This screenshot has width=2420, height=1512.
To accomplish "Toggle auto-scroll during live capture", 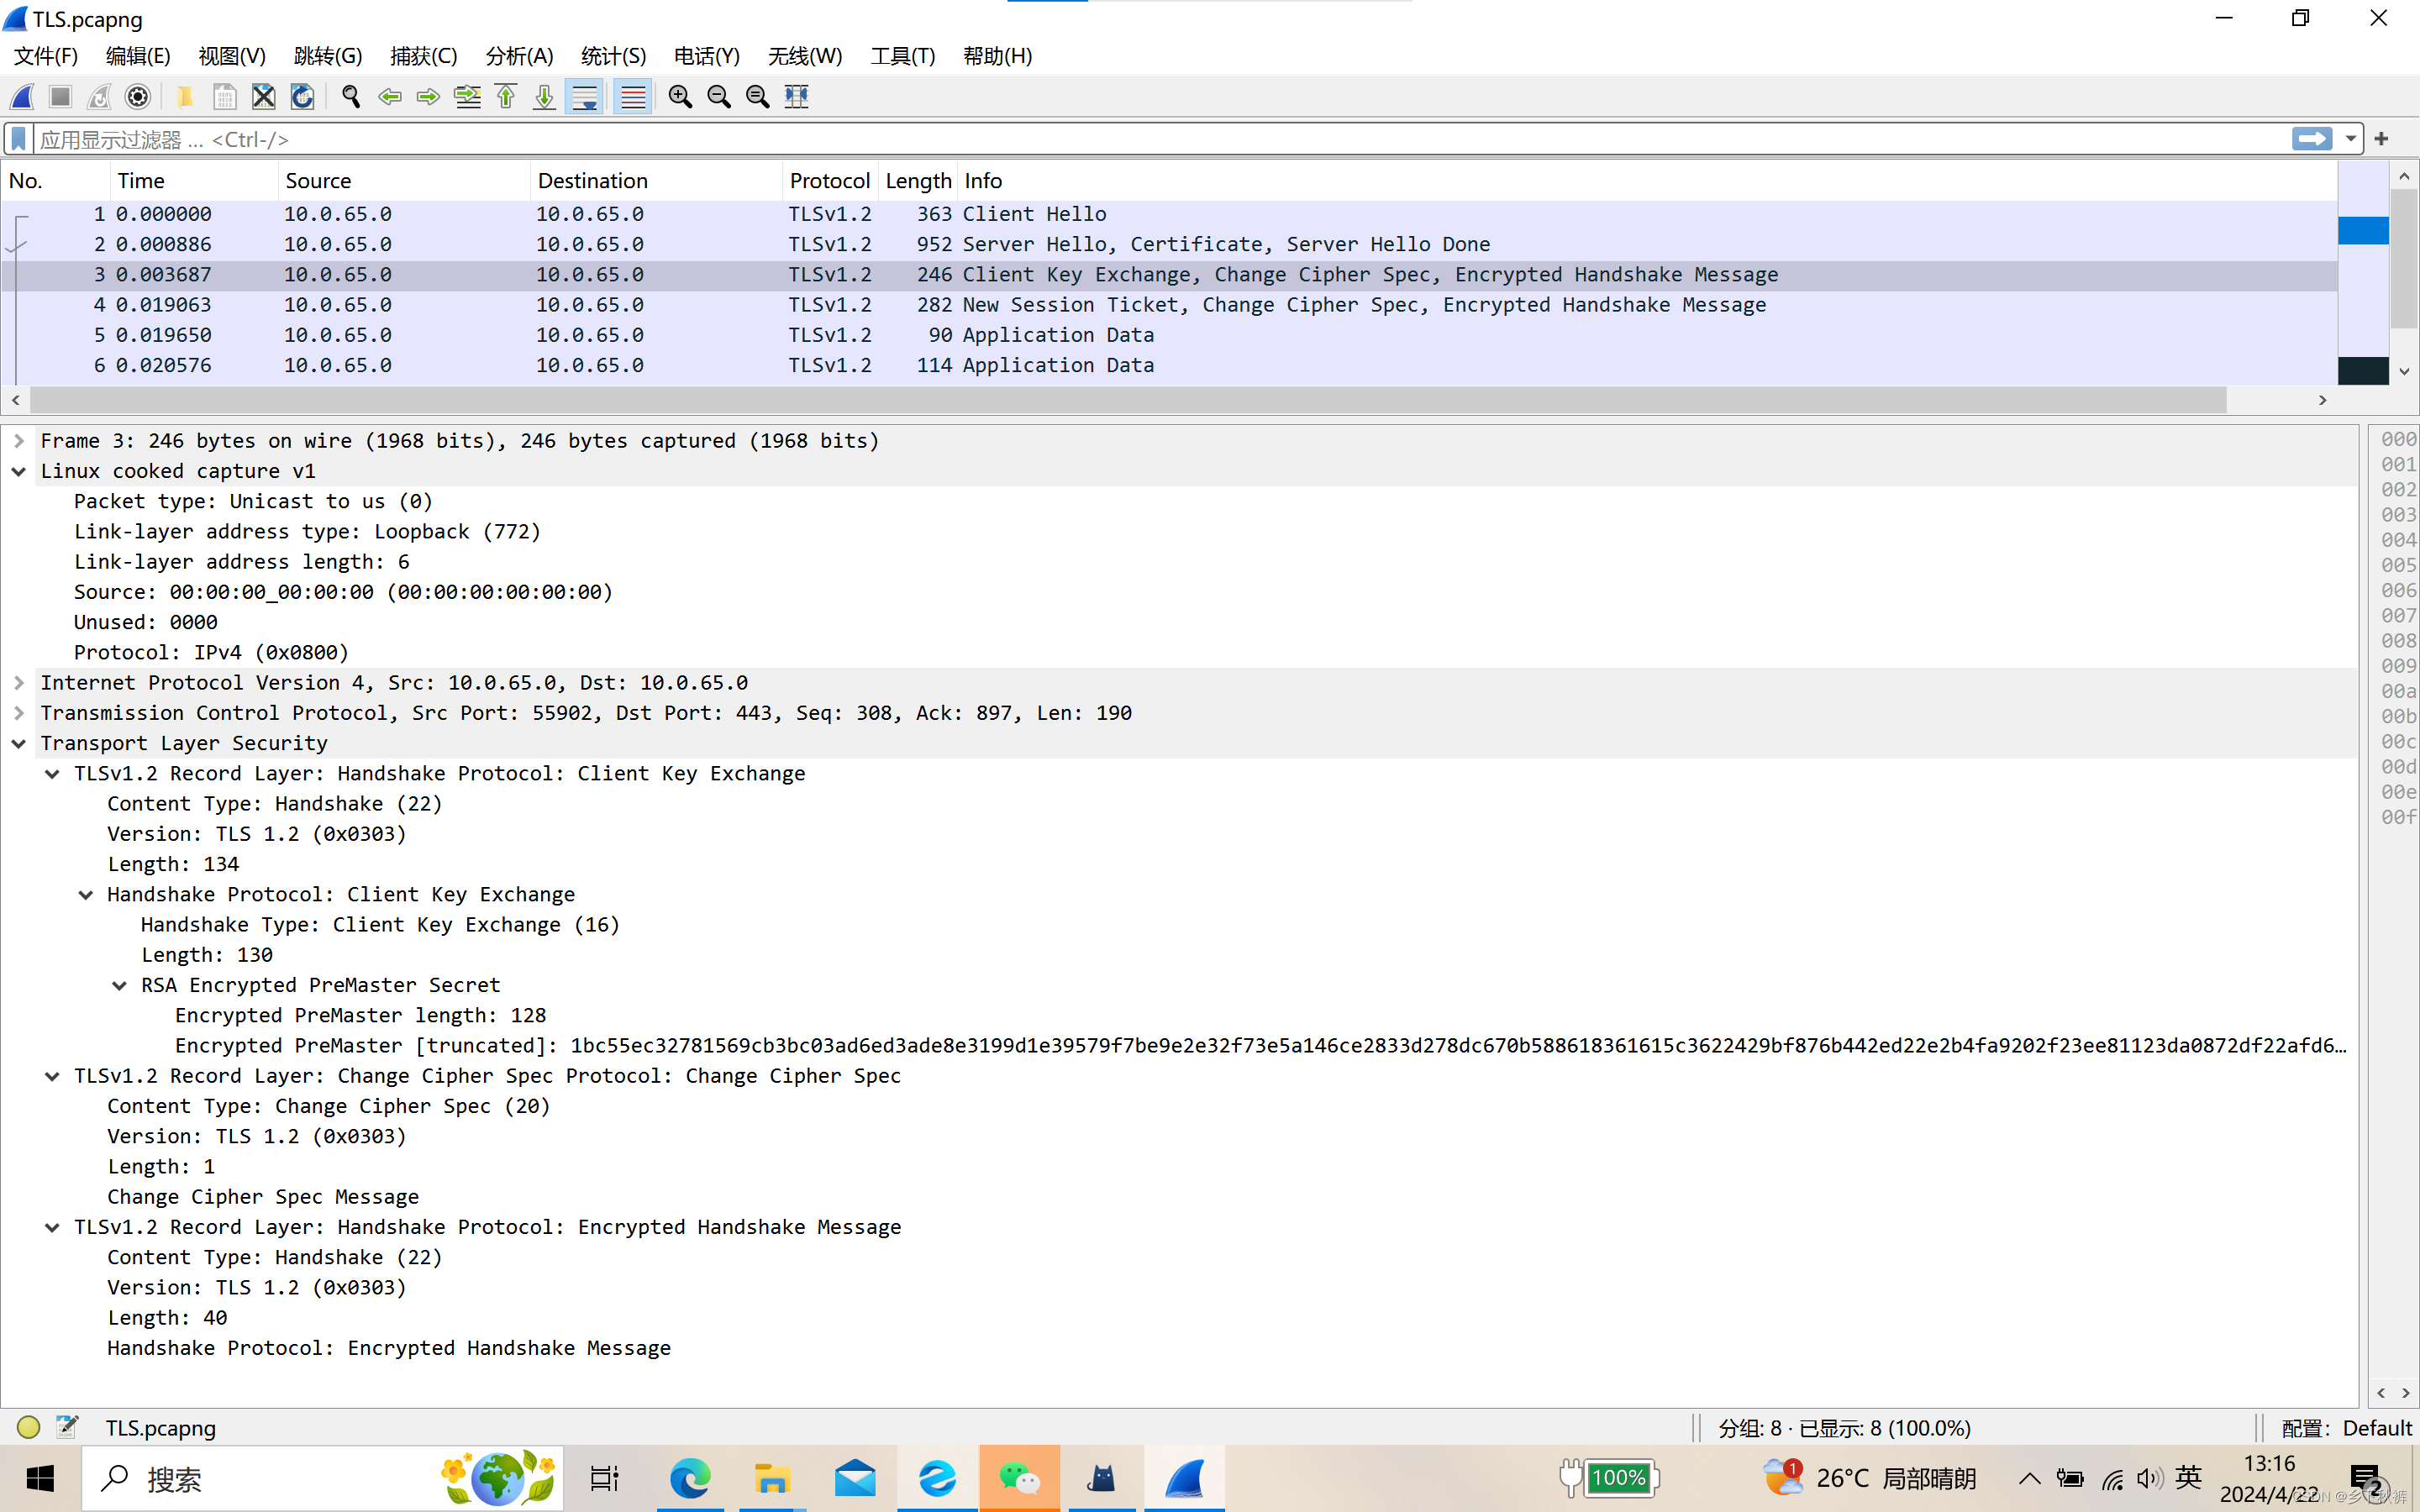I will [x=584, y=97].
